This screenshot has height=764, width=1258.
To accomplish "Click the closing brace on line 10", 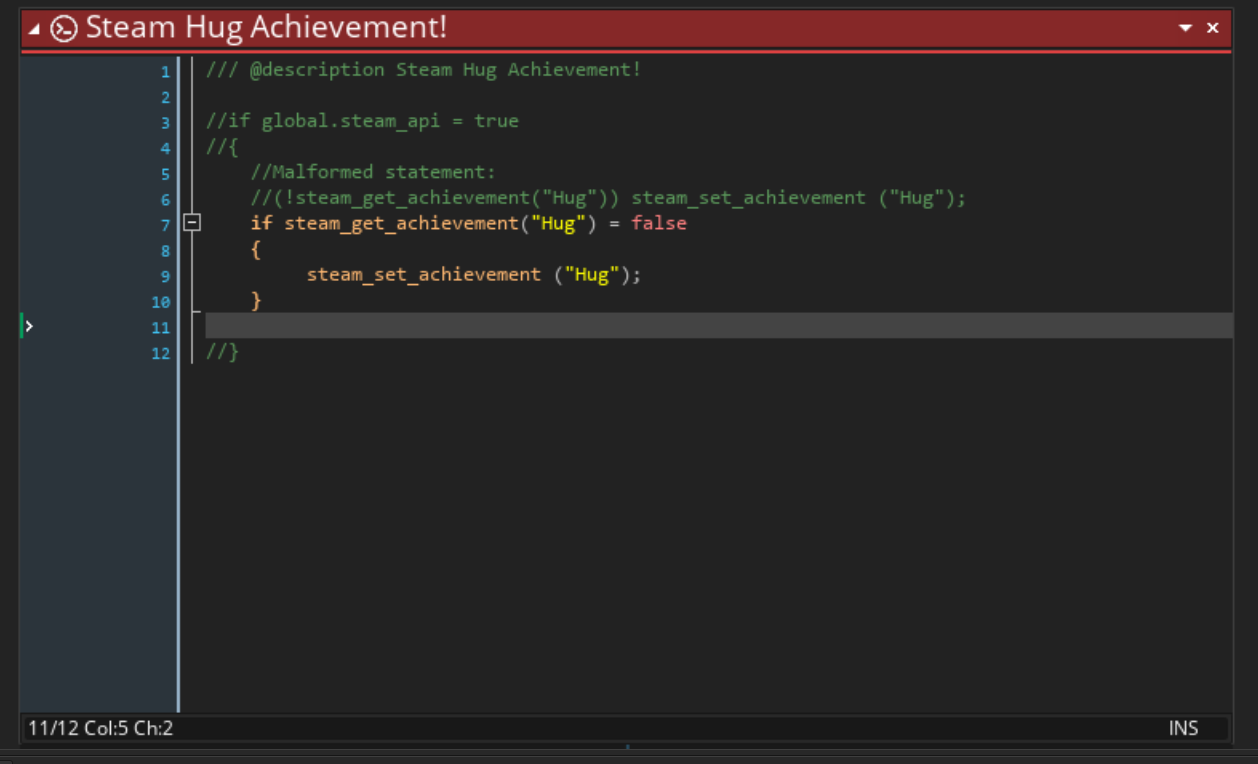I will 256,300.
